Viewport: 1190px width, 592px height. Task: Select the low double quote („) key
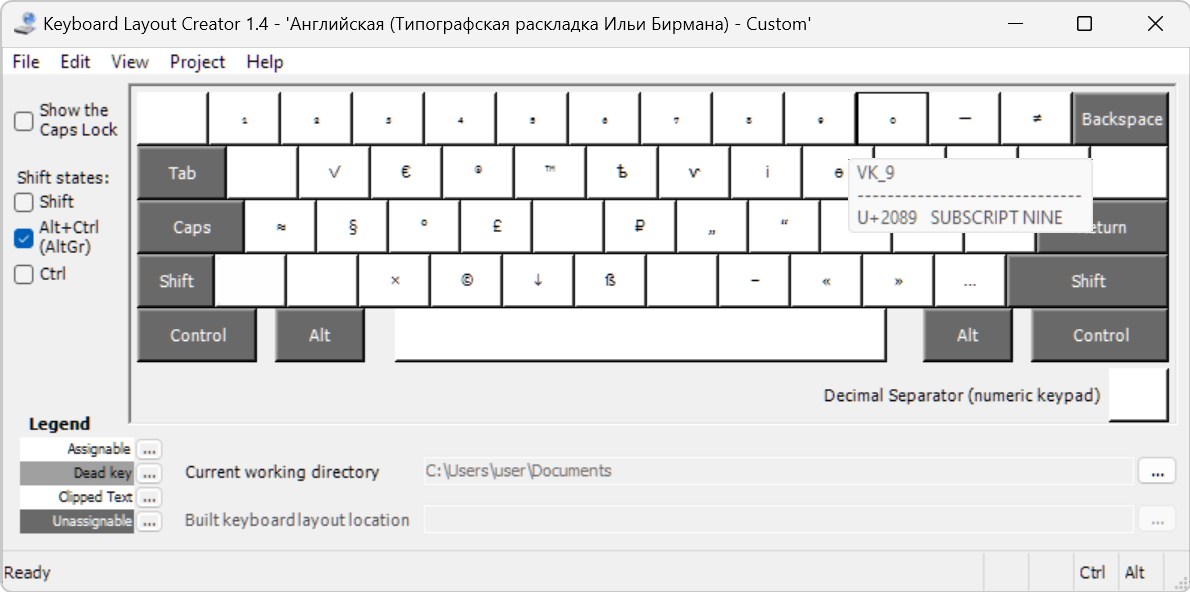click(713, 227)
